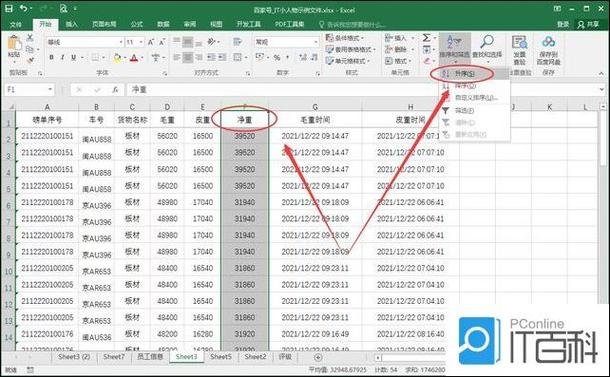Open Find and Select magnifier
The width and height of the screenshot is (610, 377).
(487, 47)
